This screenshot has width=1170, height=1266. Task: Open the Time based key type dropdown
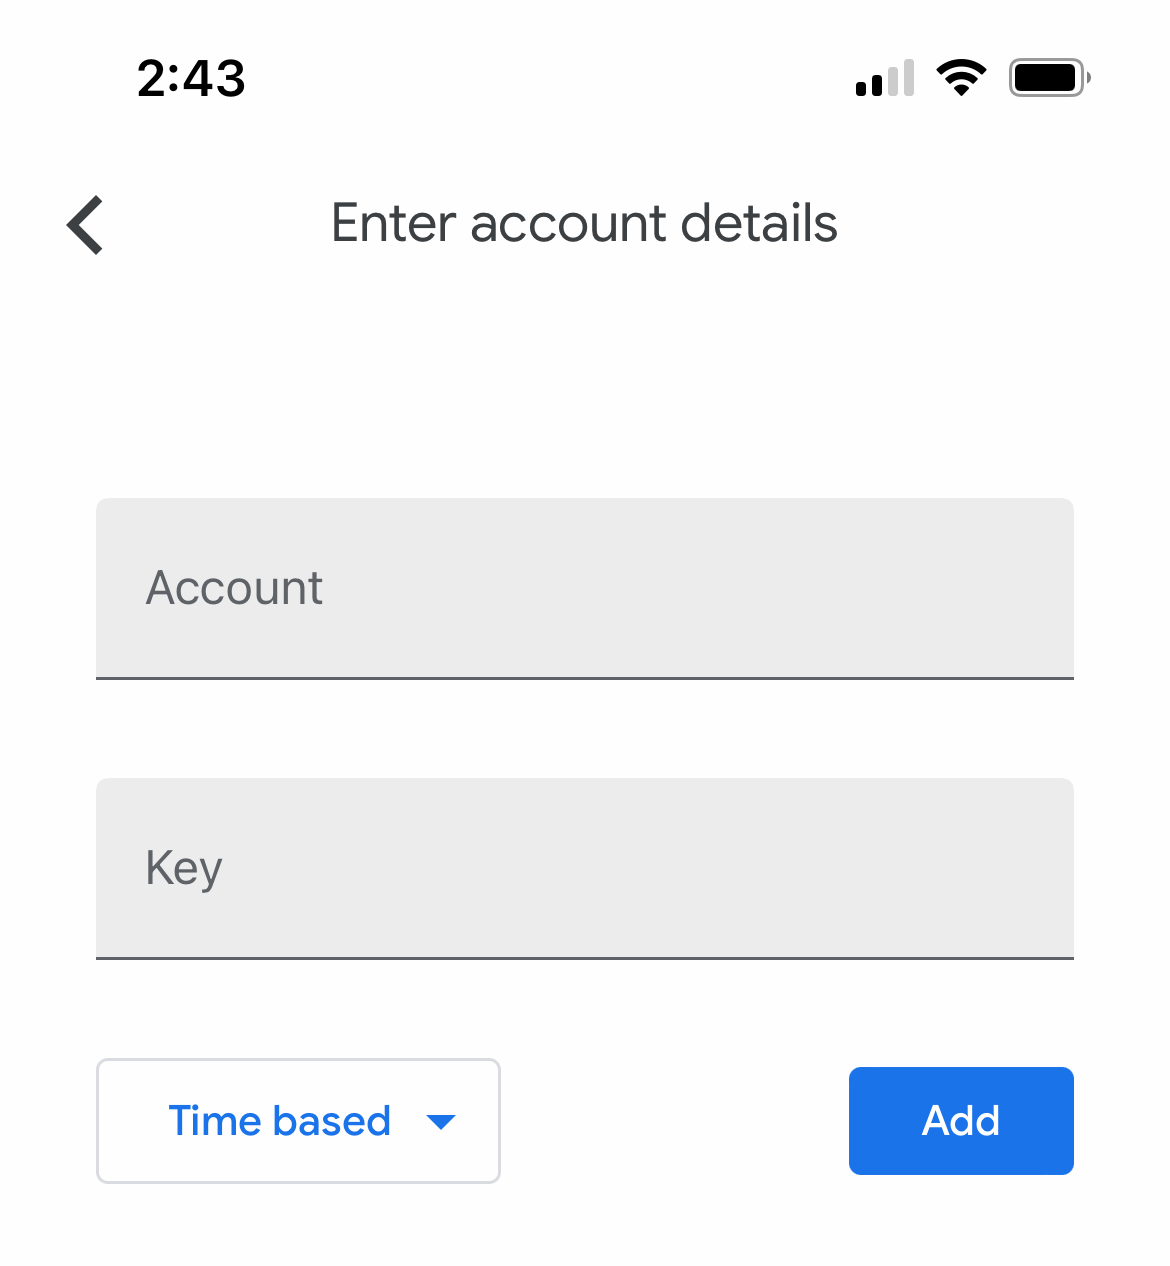click(x=298, y=1121)
